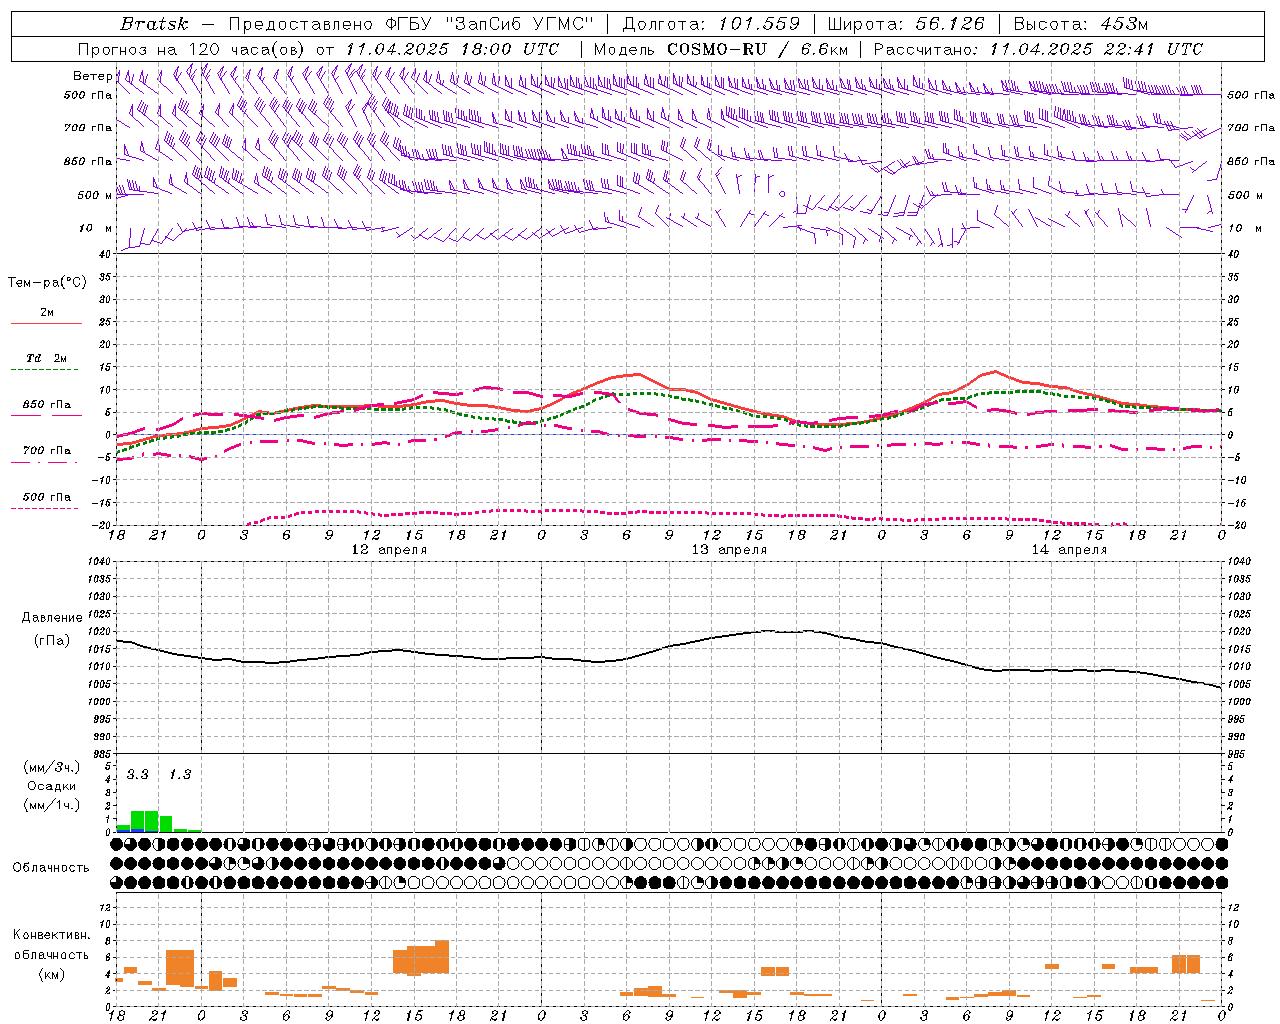Click the 'COSMO-RU / 6.6км' model label
The width and height of the screenshot is (1280, 1024).
[757, 49]
